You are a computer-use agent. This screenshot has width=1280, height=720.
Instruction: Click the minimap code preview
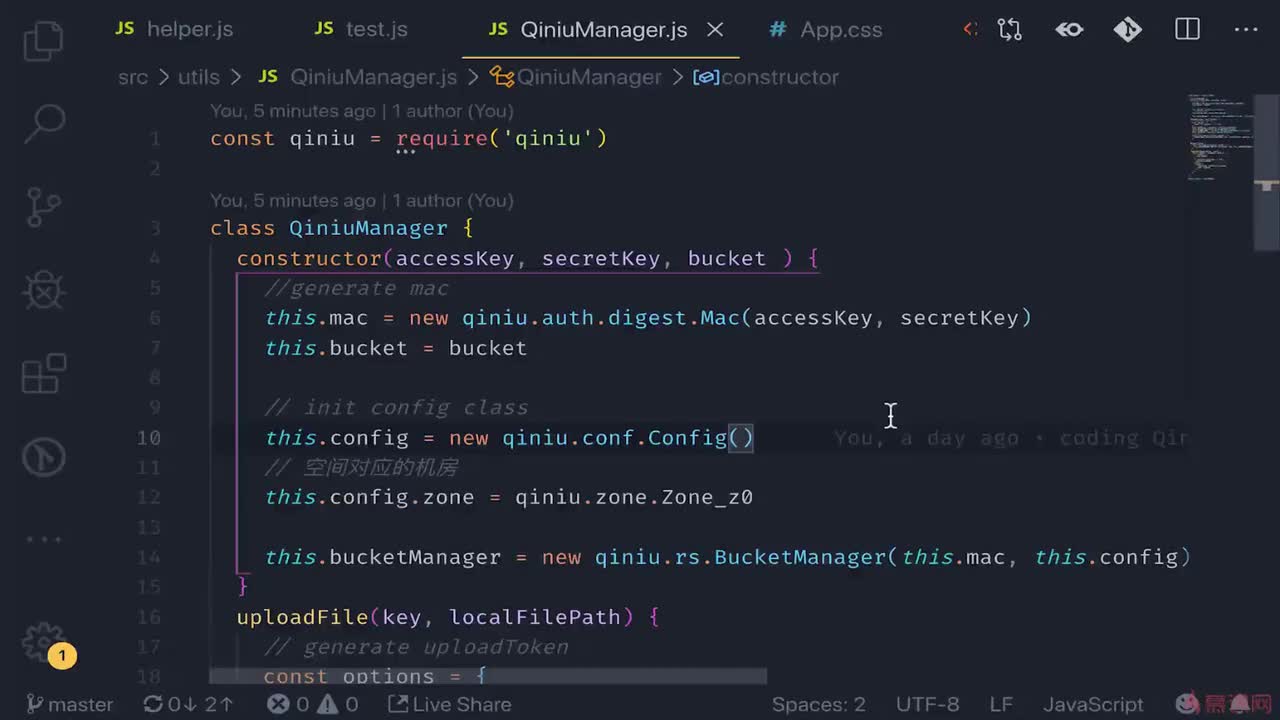click(1218, 135)
